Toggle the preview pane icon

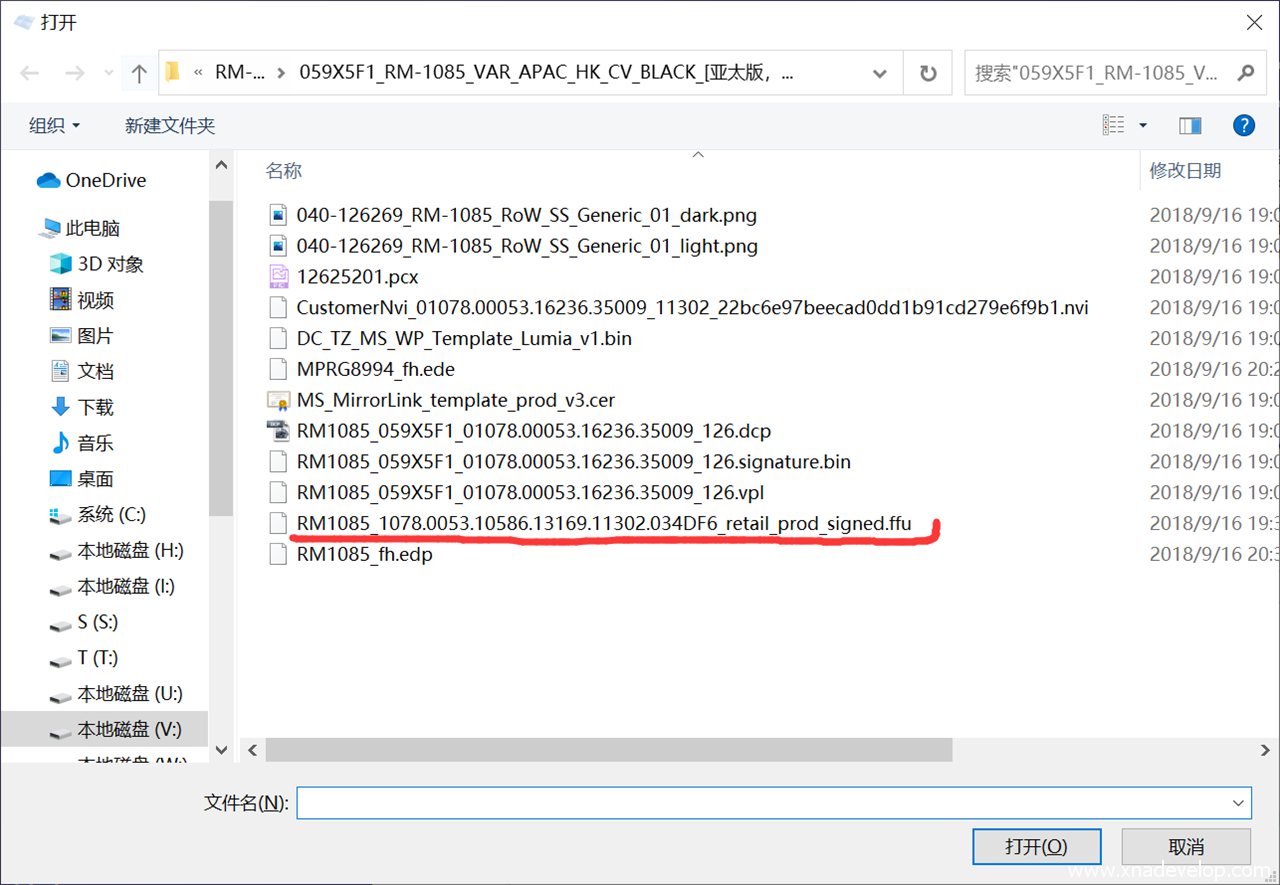point(1190,125)
